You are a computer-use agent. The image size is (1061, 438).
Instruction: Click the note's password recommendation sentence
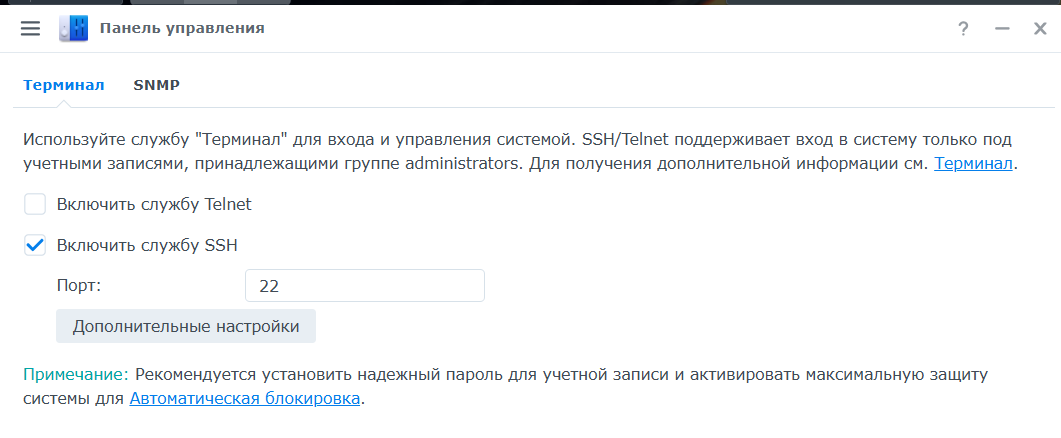(560, 375)
